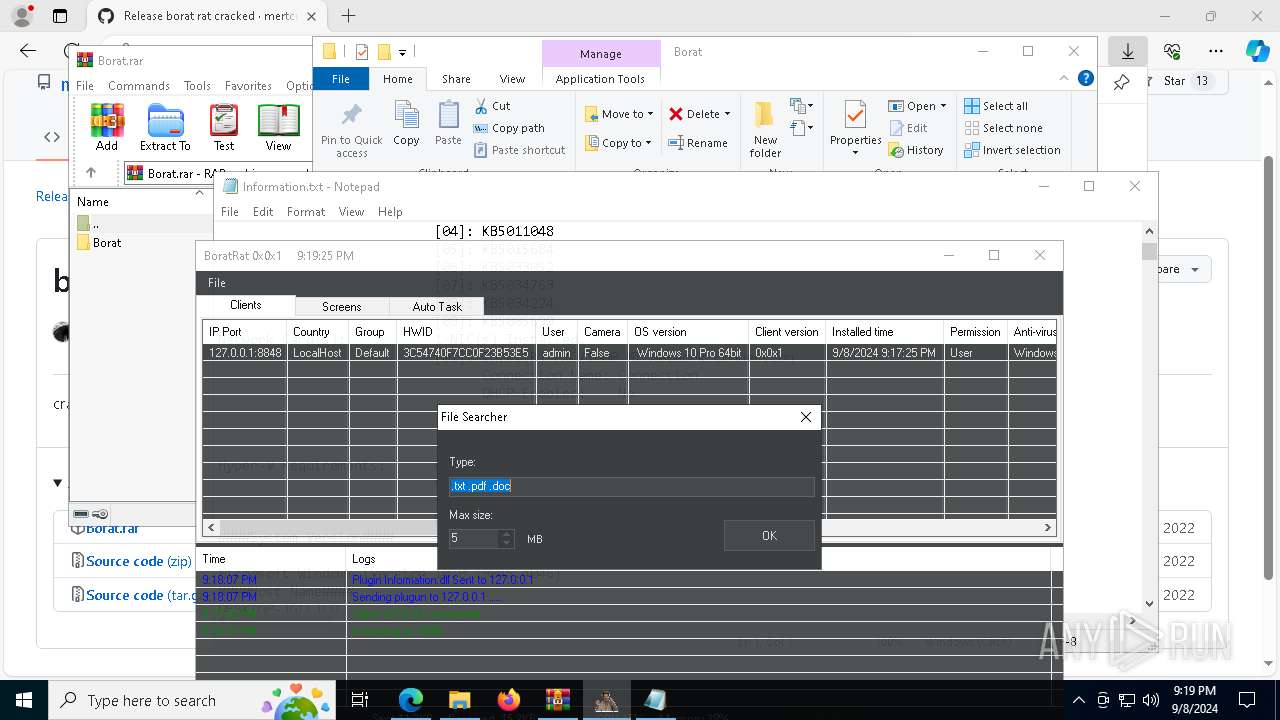Open the Source code (zip) link
Screen dimensions: 1280x720
[x=138, y=561]
